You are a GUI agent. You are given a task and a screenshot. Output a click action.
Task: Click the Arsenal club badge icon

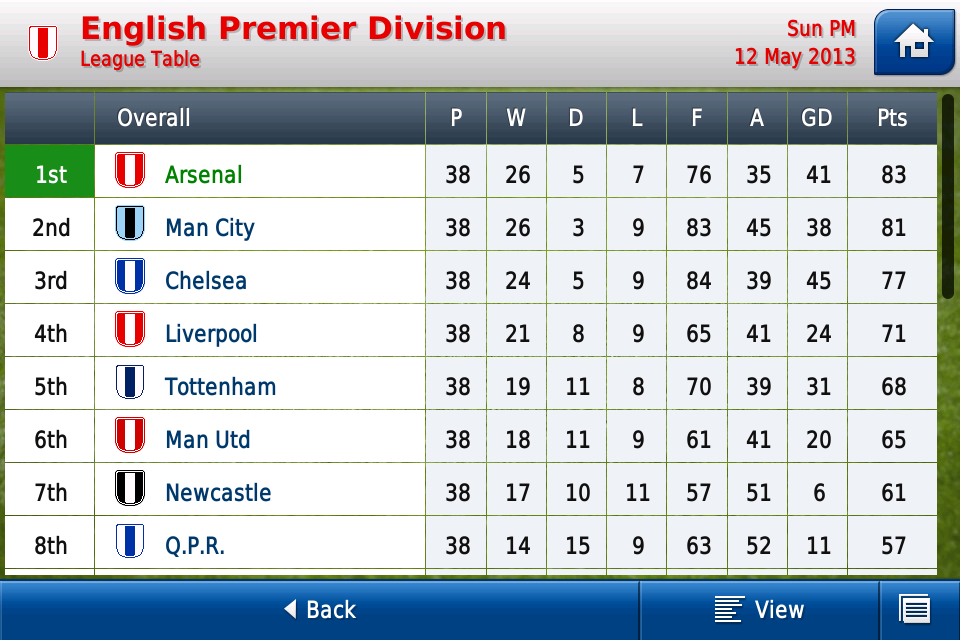pos(130,170)
